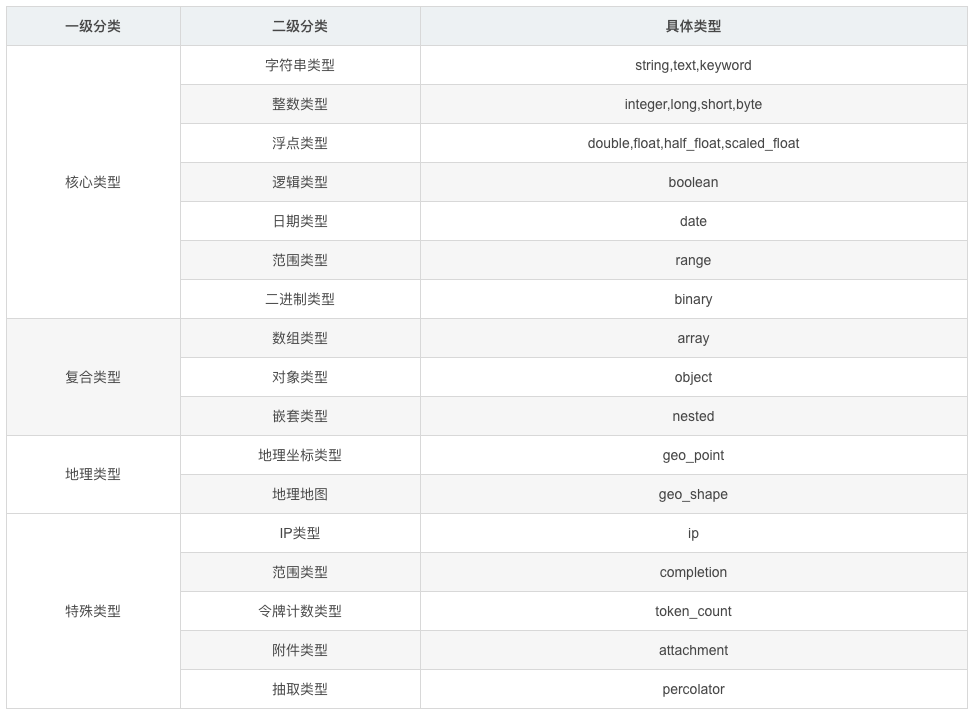Viewport: 977px width, 717px height.
Task: Select the 地理类型 category cell
Action: (93, 474)
